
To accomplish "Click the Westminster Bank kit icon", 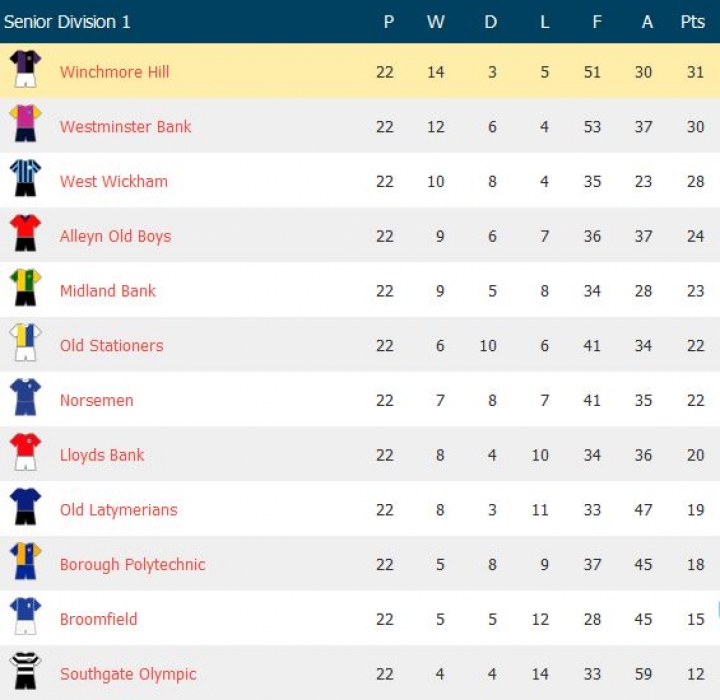I will pyautogui.click(x=25, y=125).
